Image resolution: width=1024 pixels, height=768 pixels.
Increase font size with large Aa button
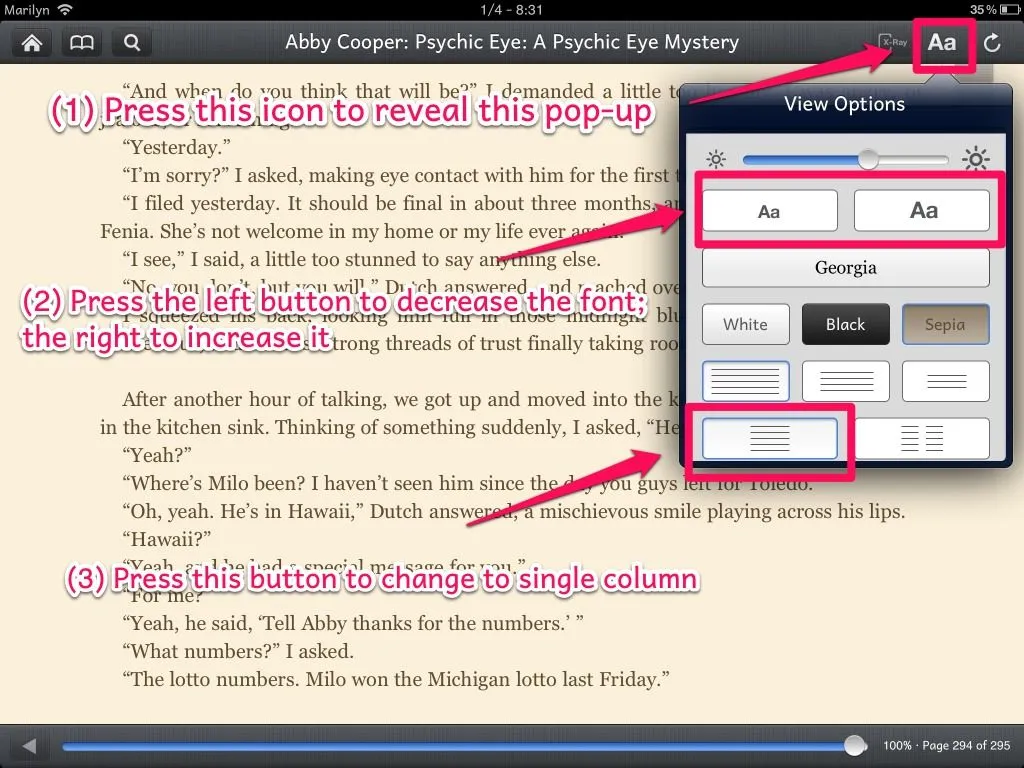pos(922,211)
